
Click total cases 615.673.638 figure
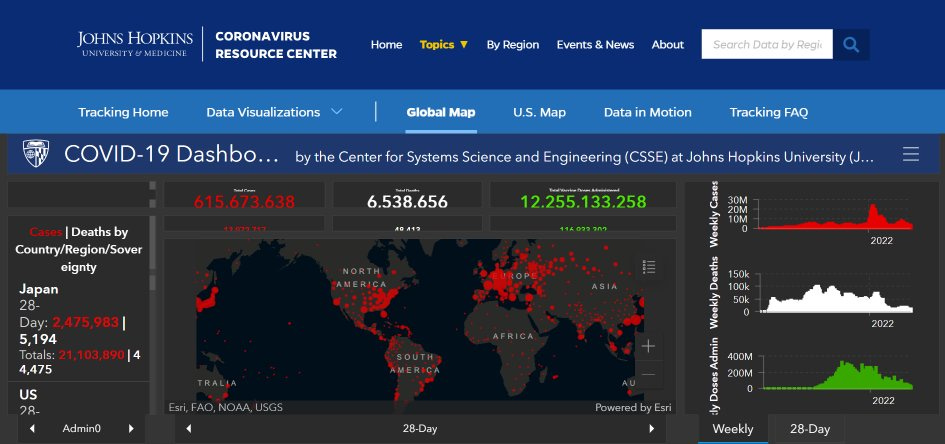pos(245,201)
